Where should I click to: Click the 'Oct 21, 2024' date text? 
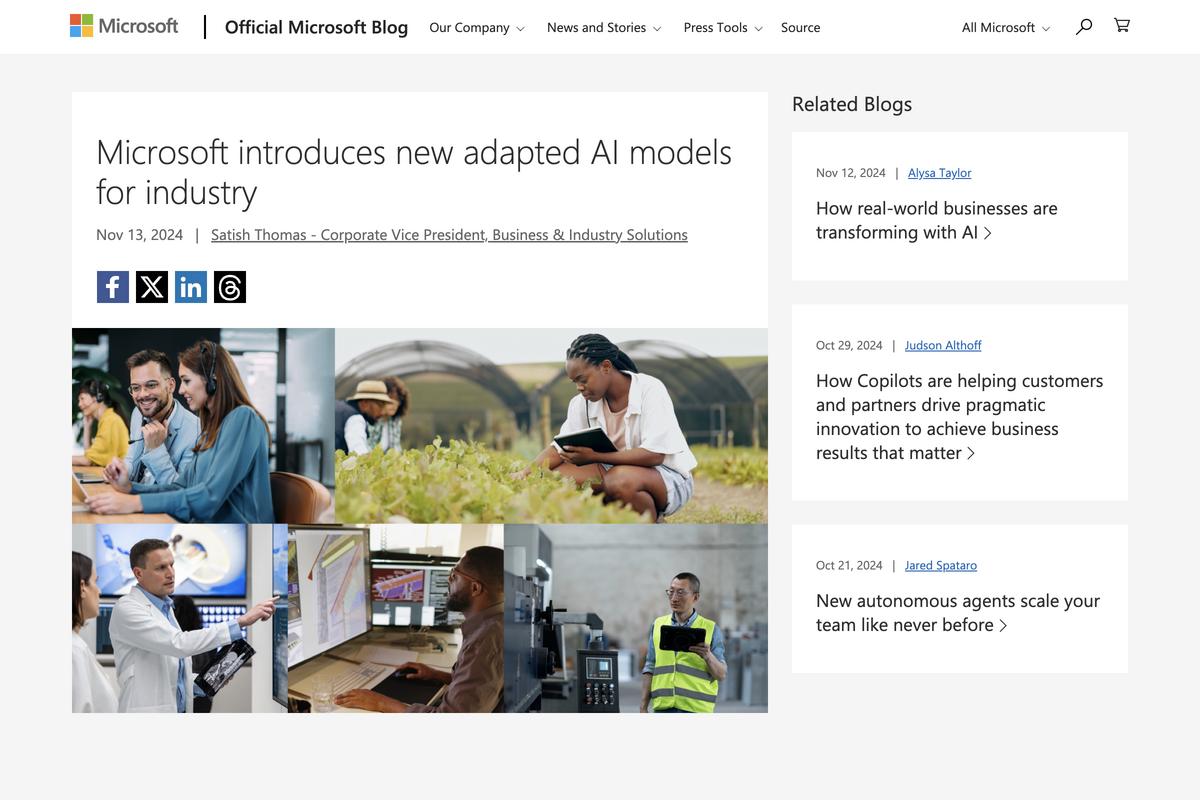point(849,565)
